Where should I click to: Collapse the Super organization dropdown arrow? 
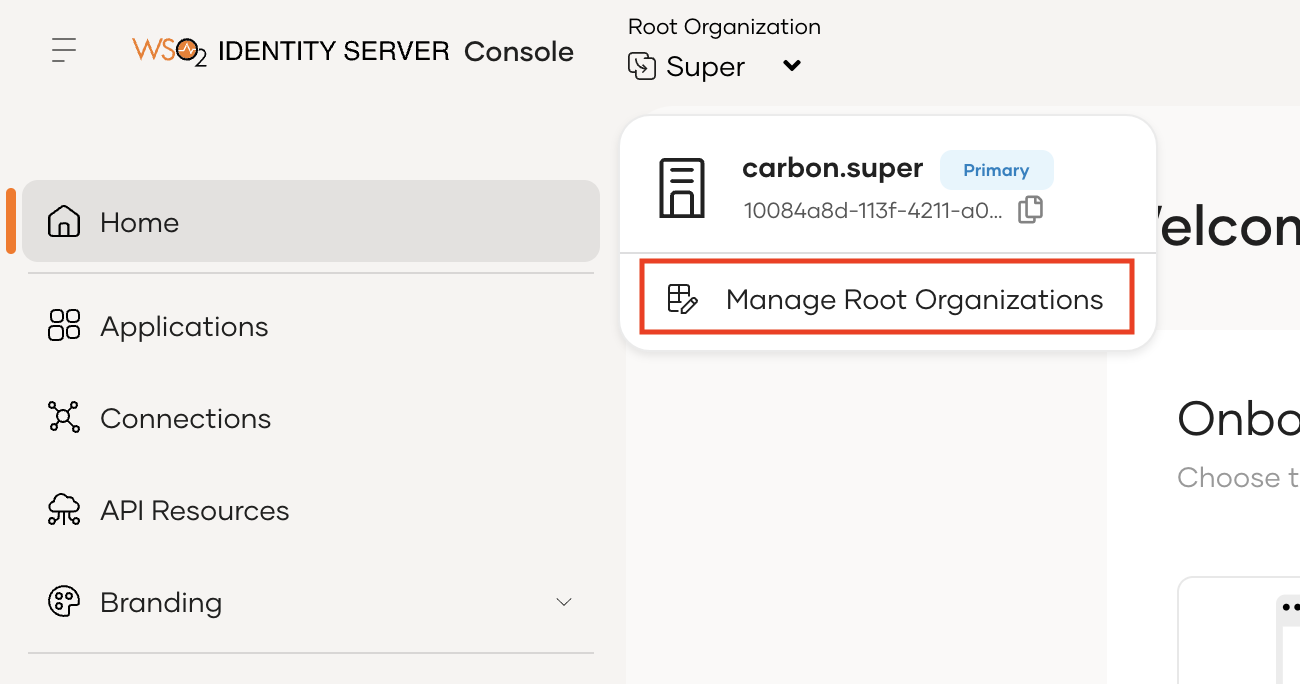[x=792, y=66]
